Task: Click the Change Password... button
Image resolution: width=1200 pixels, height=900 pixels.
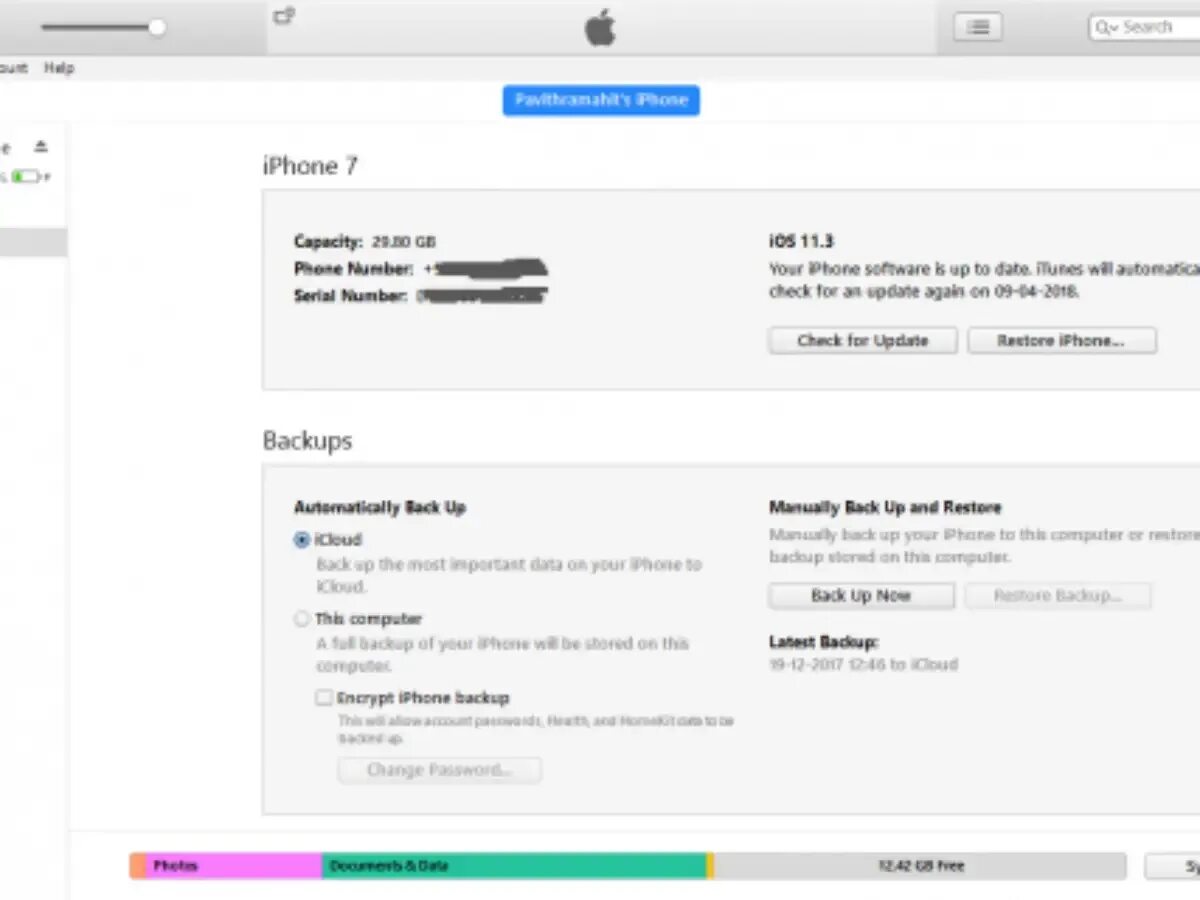Action: pyautogui.click(x=440, y=770)
